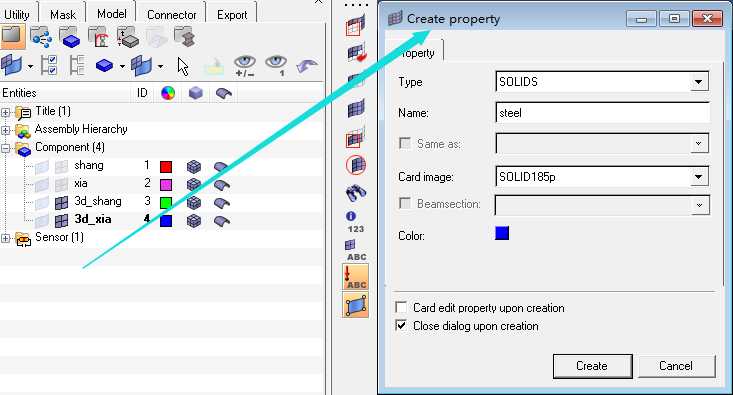The image size is (733, 395).
Task: Click the red color swatch of shang
Action: 166,166
